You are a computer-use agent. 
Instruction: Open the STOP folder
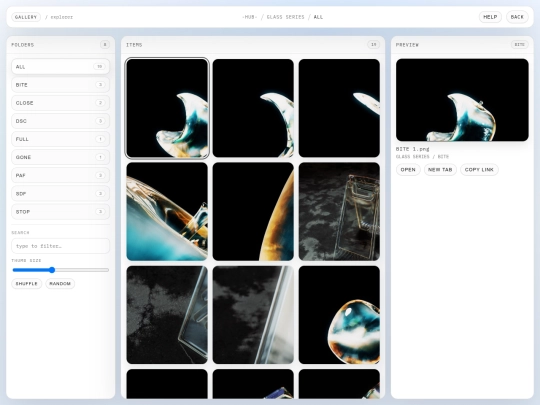tap(61, 212)
